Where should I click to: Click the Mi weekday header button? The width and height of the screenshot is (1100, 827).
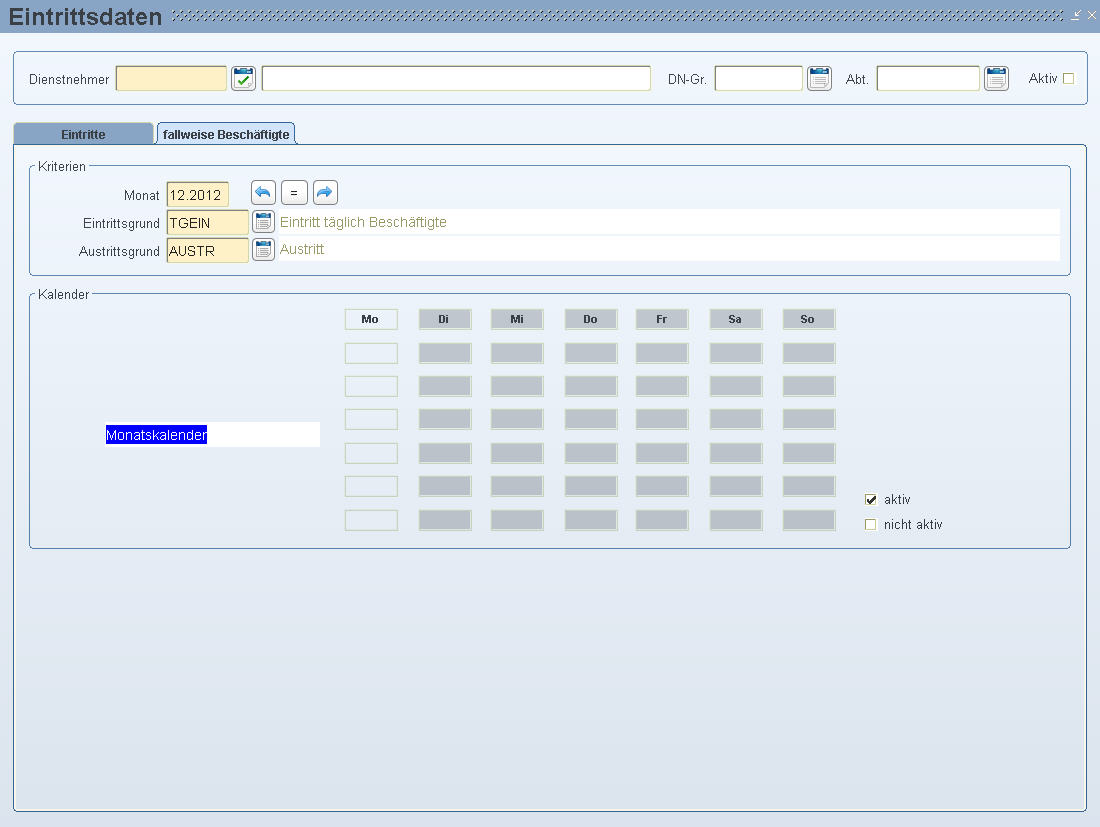tap(517, 319)
